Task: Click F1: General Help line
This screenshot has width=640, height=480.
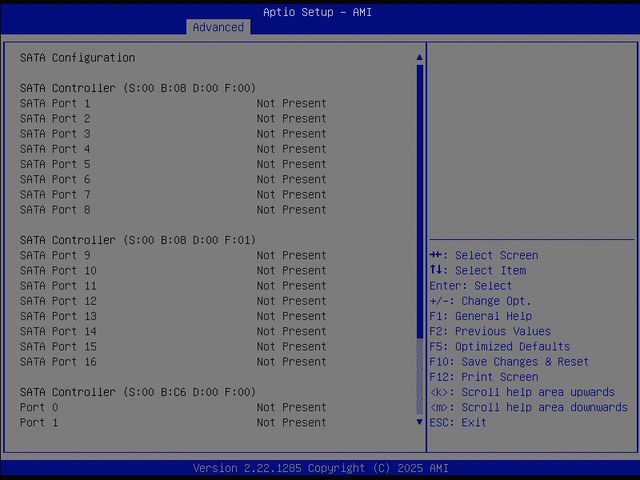Action: pyautogui.click(x=480, y=316)
